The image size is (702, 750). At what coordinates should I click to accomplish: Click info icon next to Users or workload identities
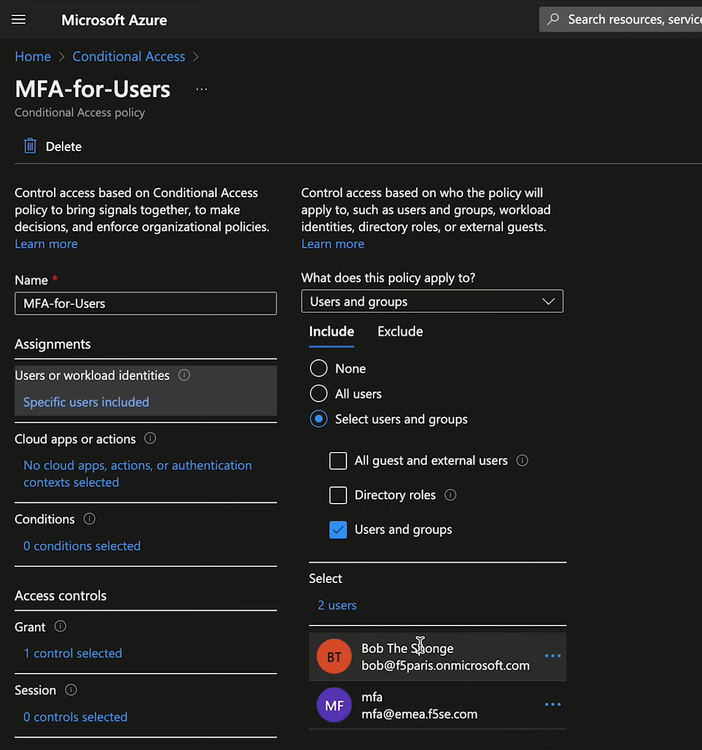pyautogui.click(x=184, y=375)
